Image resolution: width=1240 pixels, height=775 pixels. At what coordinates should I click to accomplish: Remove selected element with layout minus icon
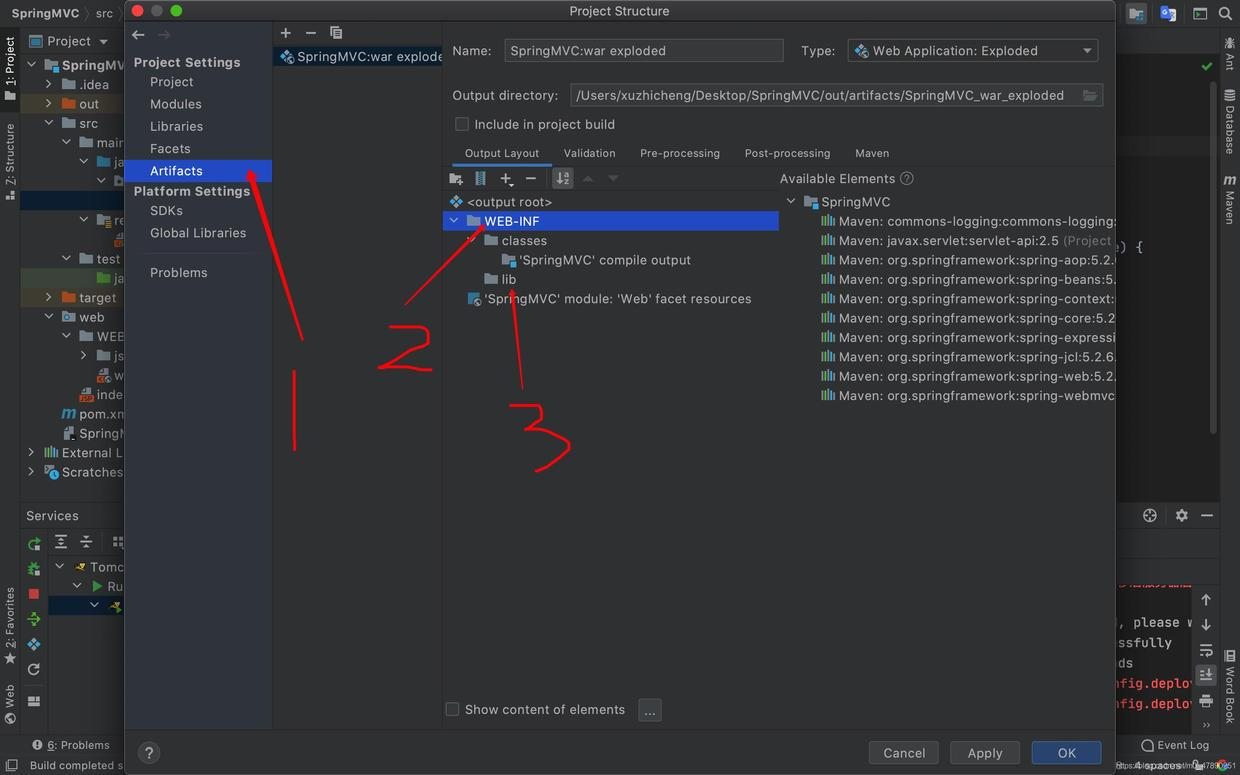pos(531,179)
